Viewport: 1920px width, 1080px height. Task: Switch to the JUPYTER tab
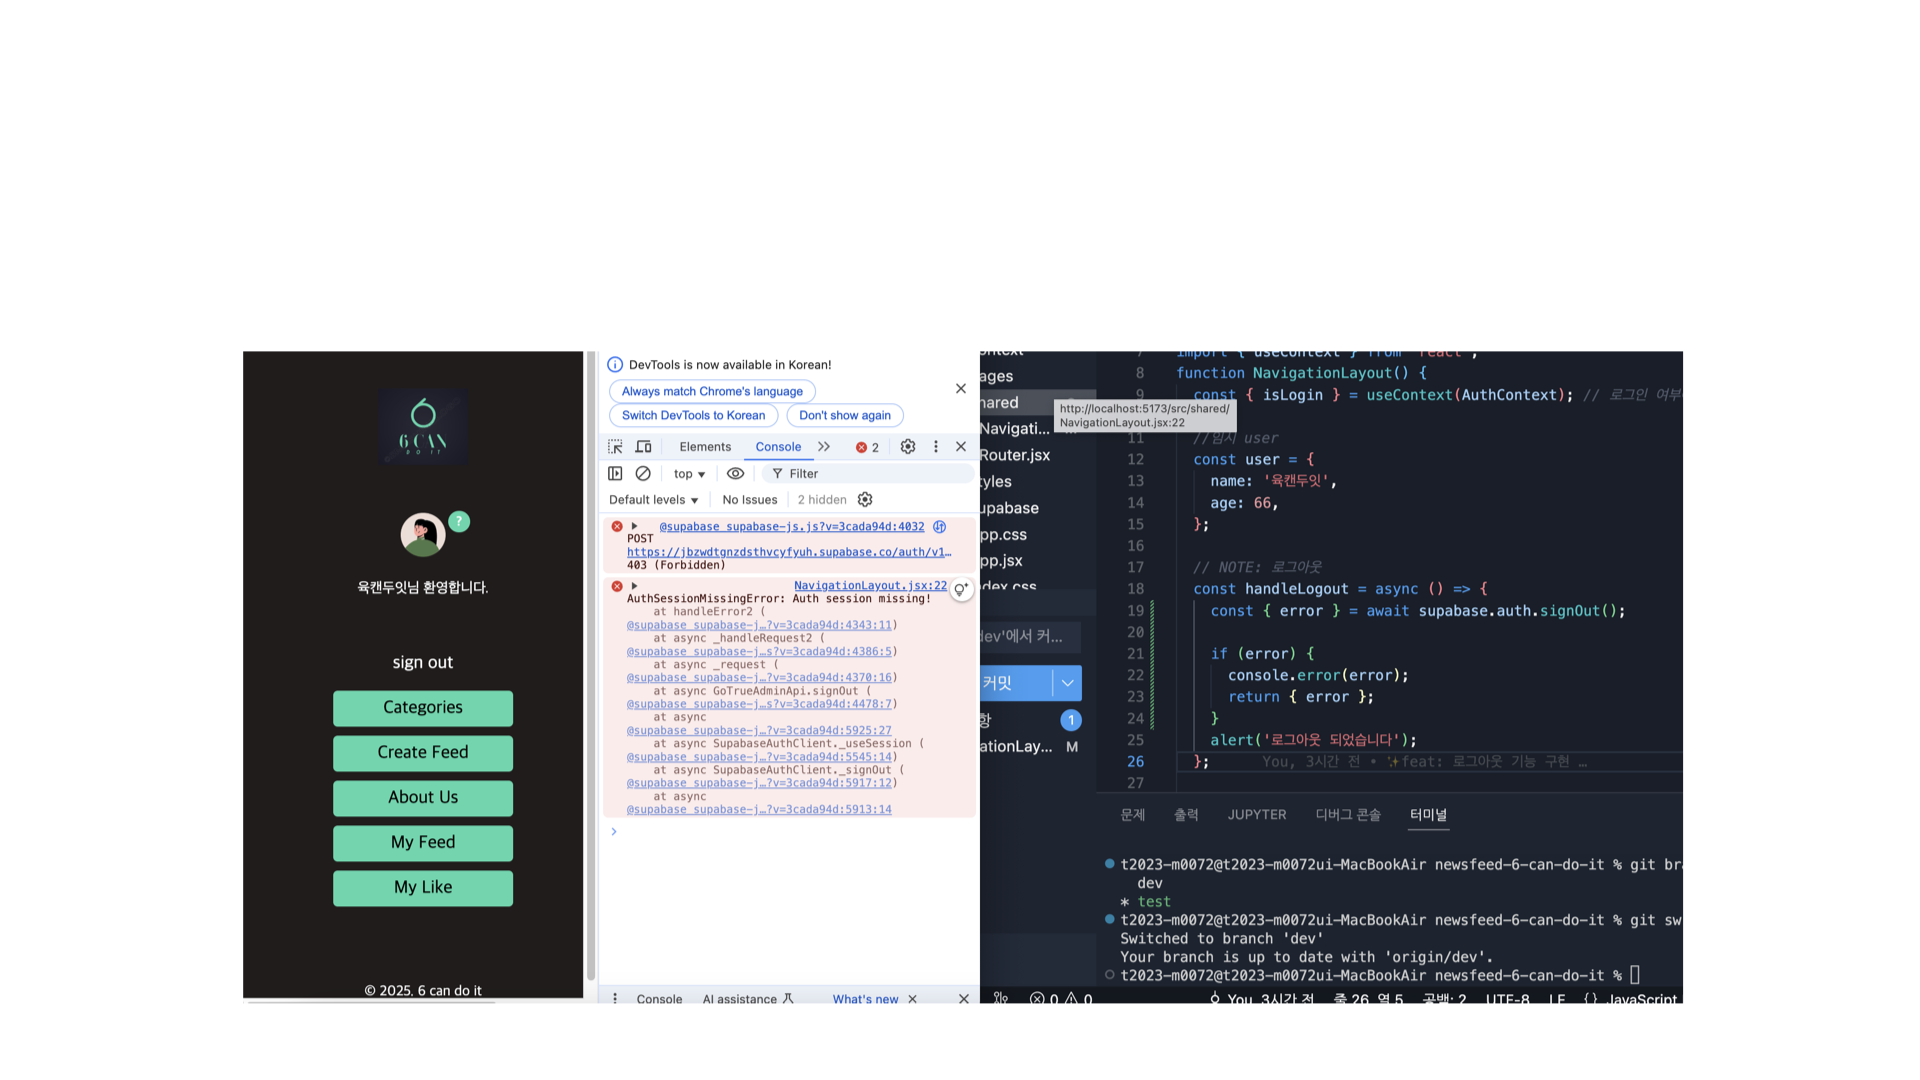point(1256,815)
